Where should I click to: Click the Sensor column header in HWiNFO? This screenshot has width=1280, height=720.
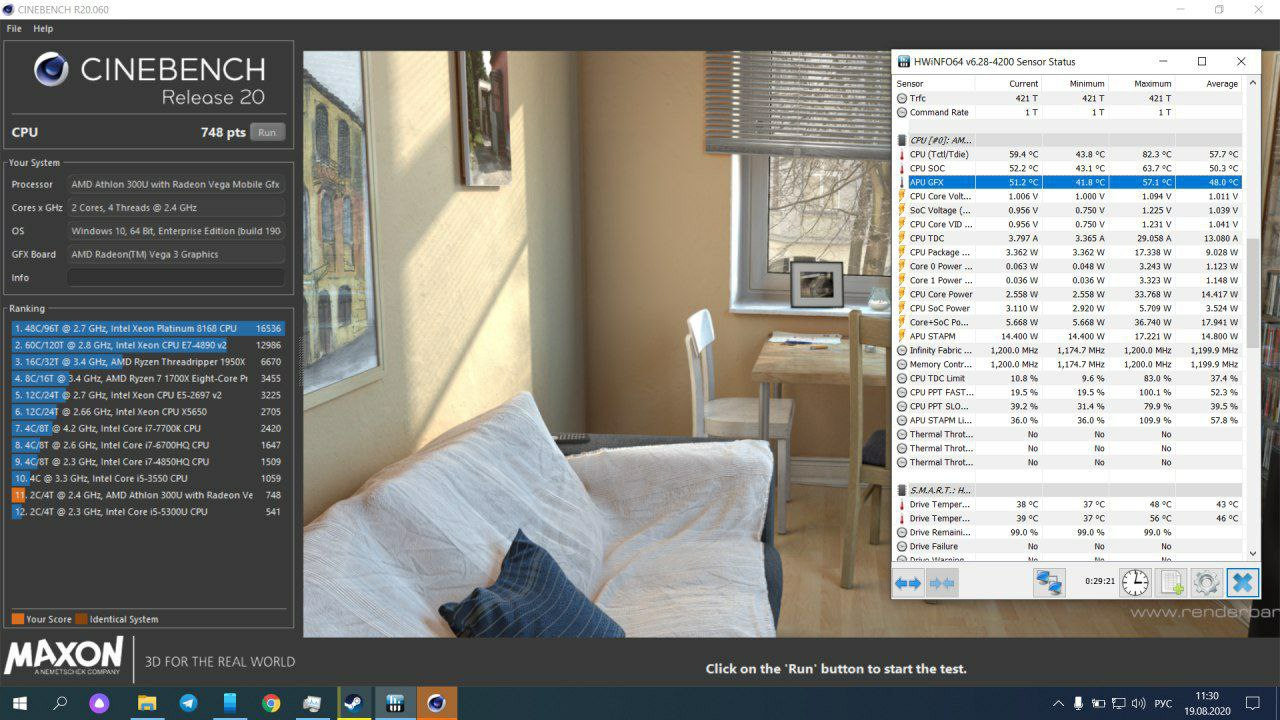pos(933,84)
